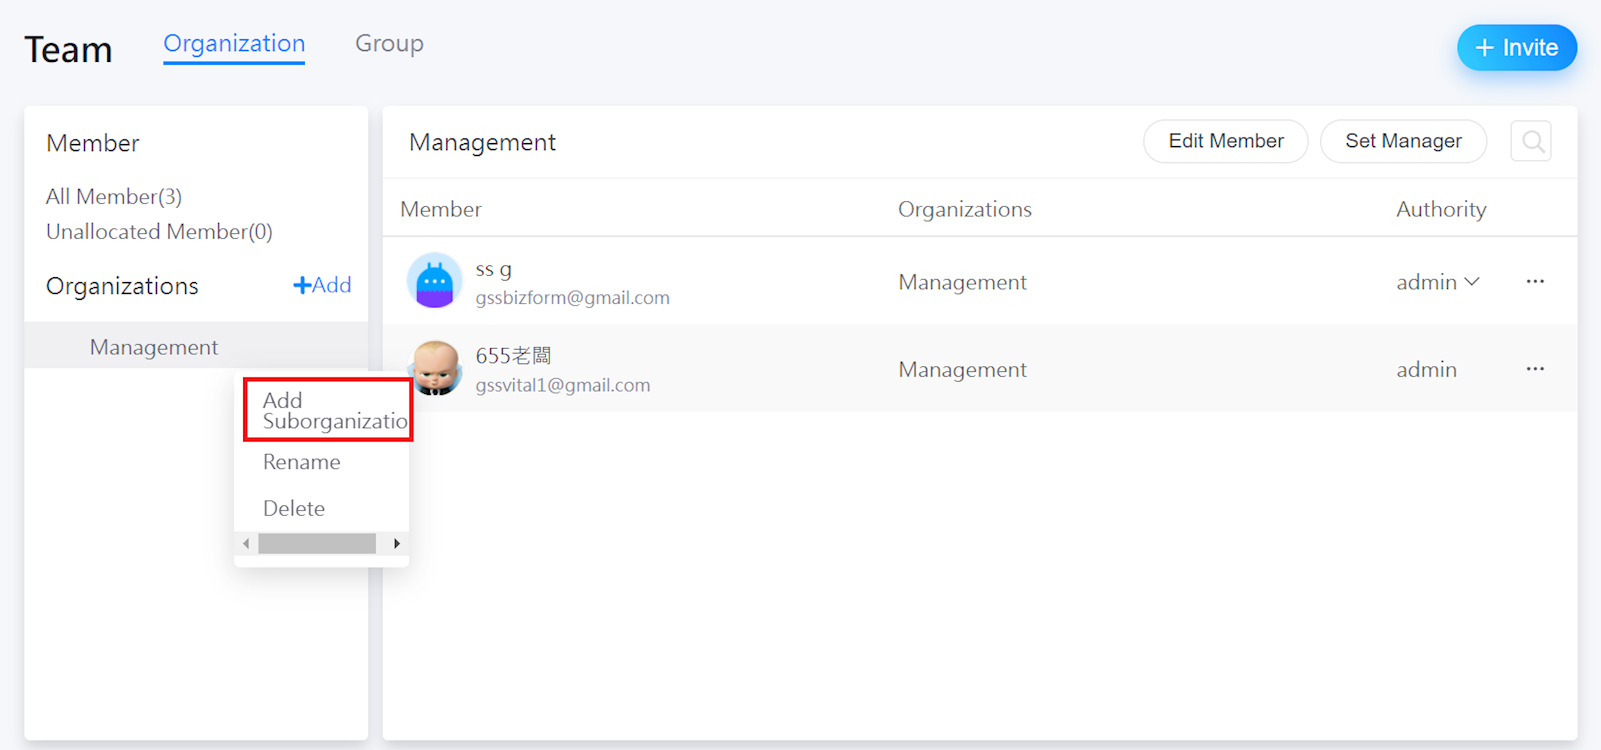Open the member search icon
The image size is (1601, 750).
pyautogui.click(x=1531, y=142)
